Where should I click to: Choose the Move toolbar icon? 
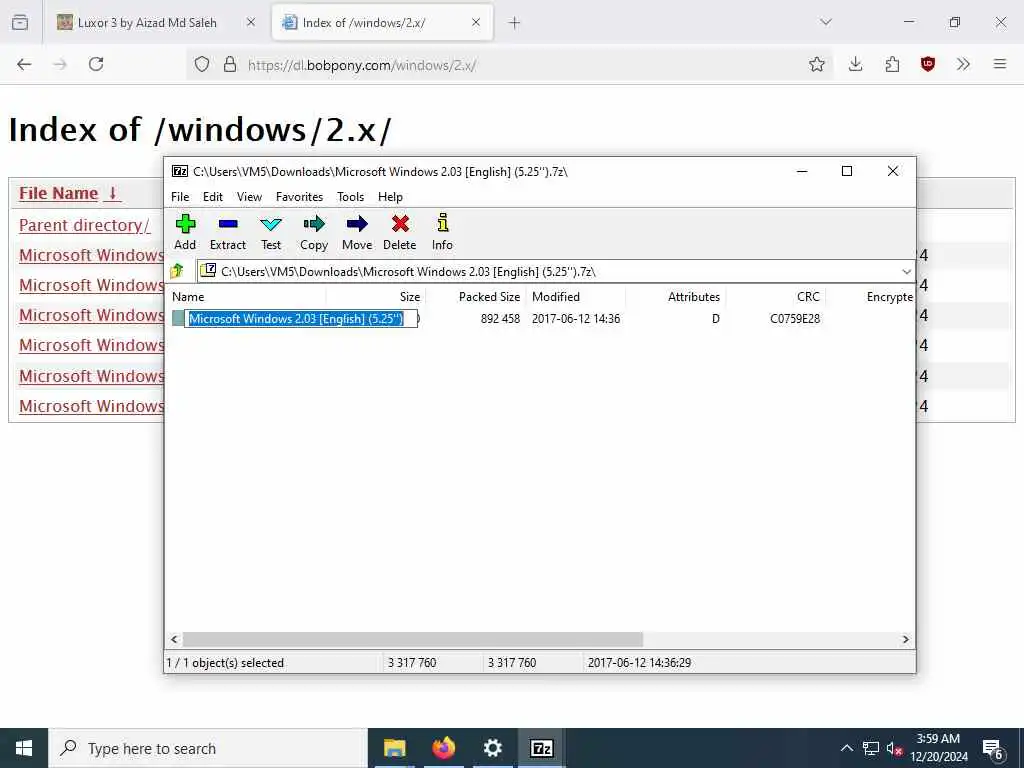(357, 232)
